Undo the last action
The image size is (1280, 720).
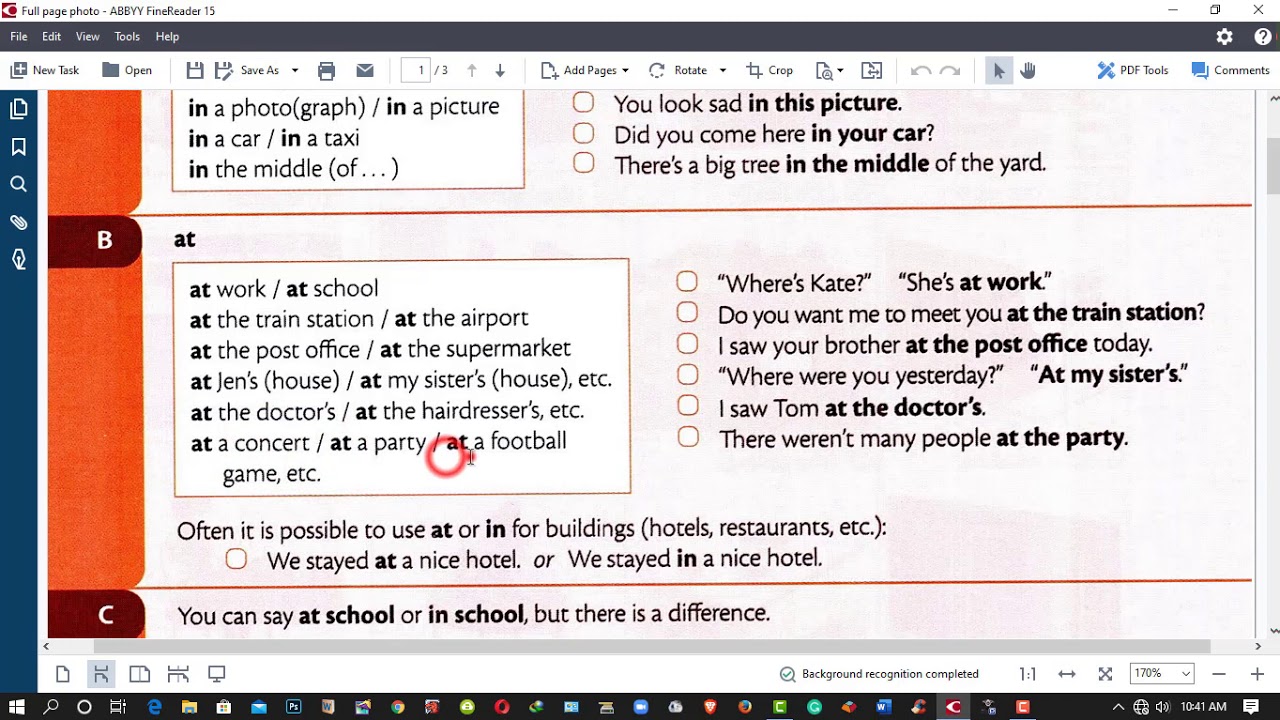(x=921, y=70)
